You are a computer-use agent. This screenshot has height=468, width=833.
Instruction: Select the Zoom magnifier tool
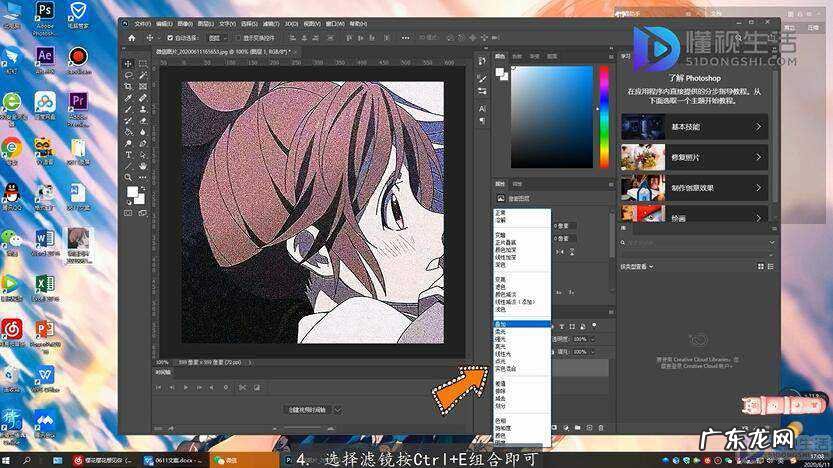[128, 177]
